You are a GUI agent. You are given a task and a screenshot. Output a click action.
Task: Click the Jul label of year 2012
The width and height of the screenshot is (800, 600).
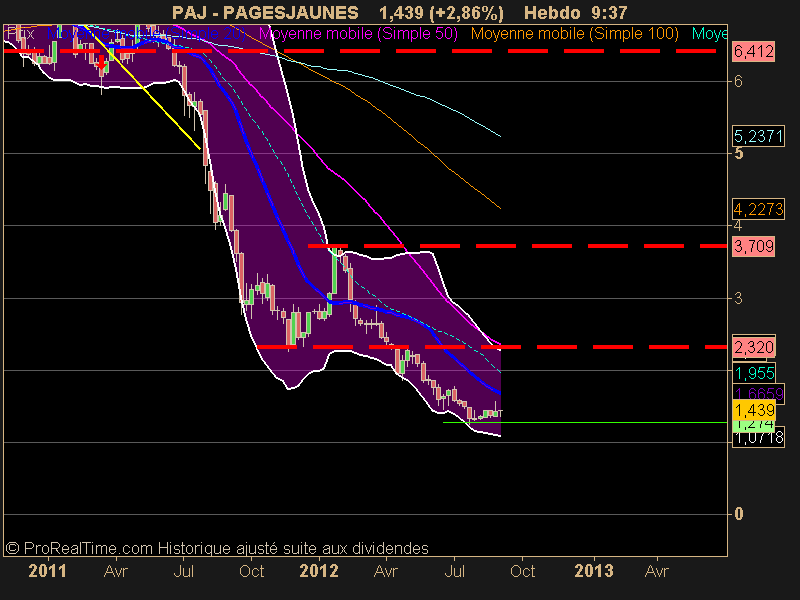click(455, 571)
